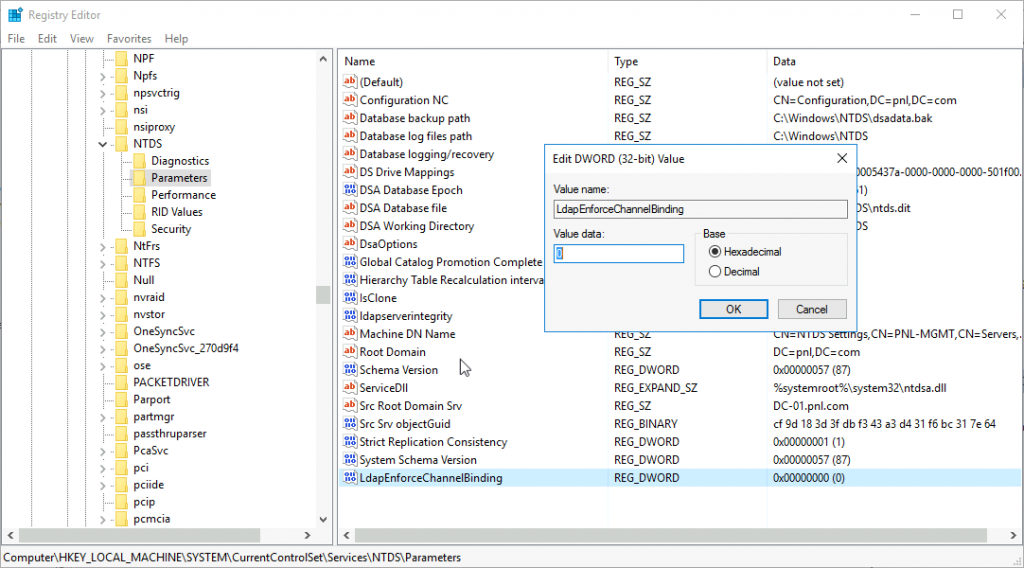Click the Value name field
1024x568 pixels.
[700, 209]
